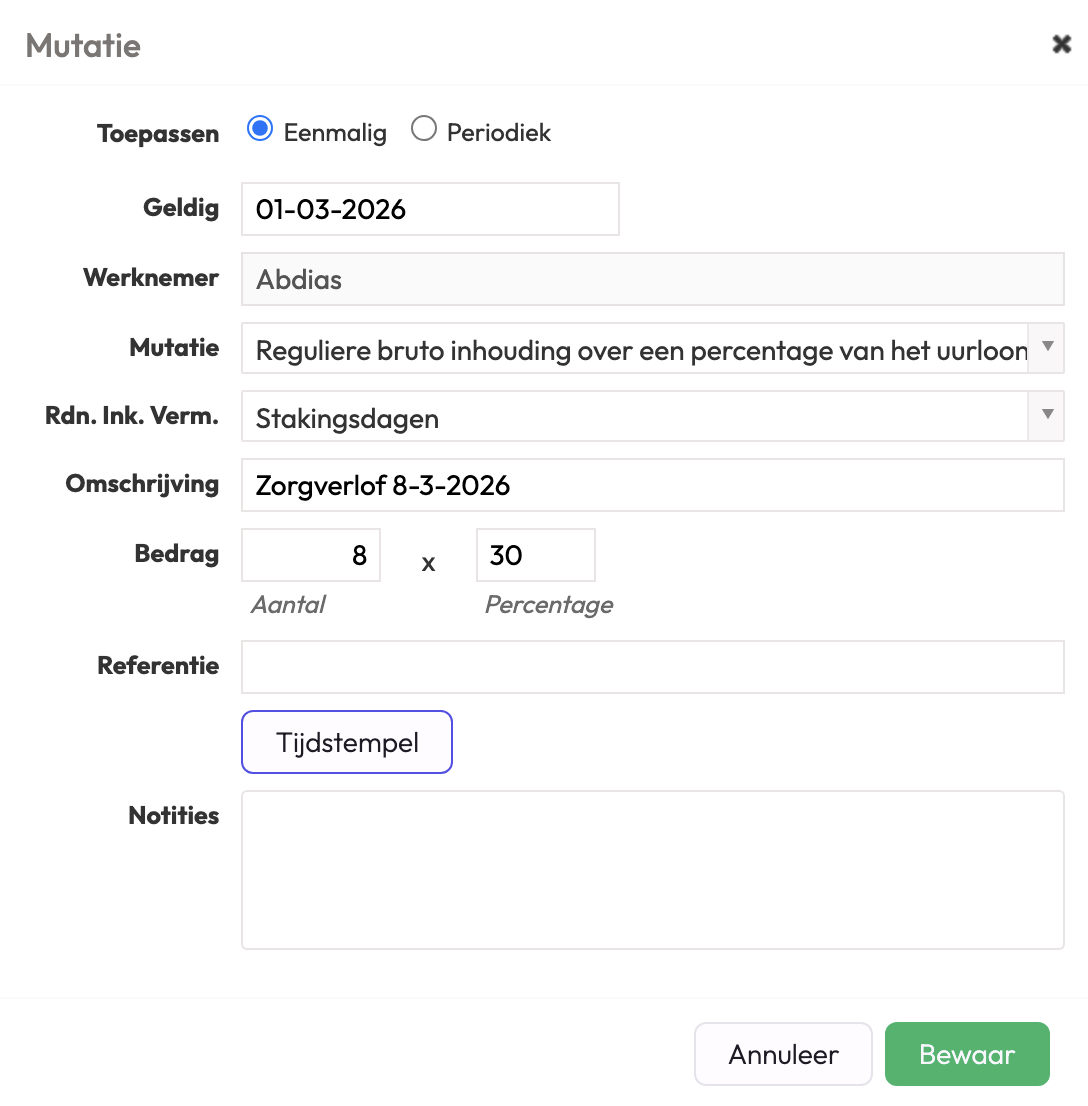Focus the empty Referentie field
This screenshot has width=1088, height=1106.
[652, 667]
